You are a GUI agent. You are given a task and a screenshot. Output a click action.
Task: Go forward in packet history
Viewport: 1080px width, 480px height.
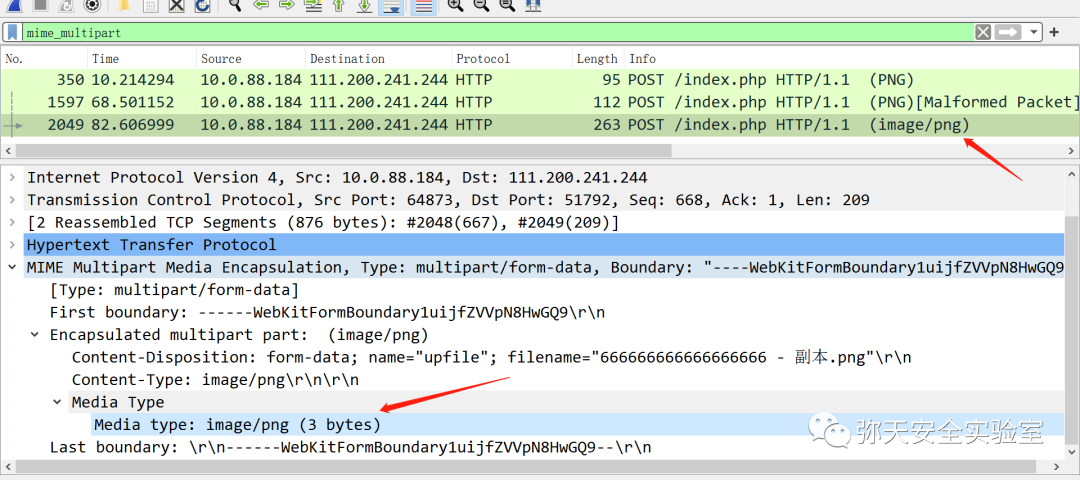pos(287,6)
